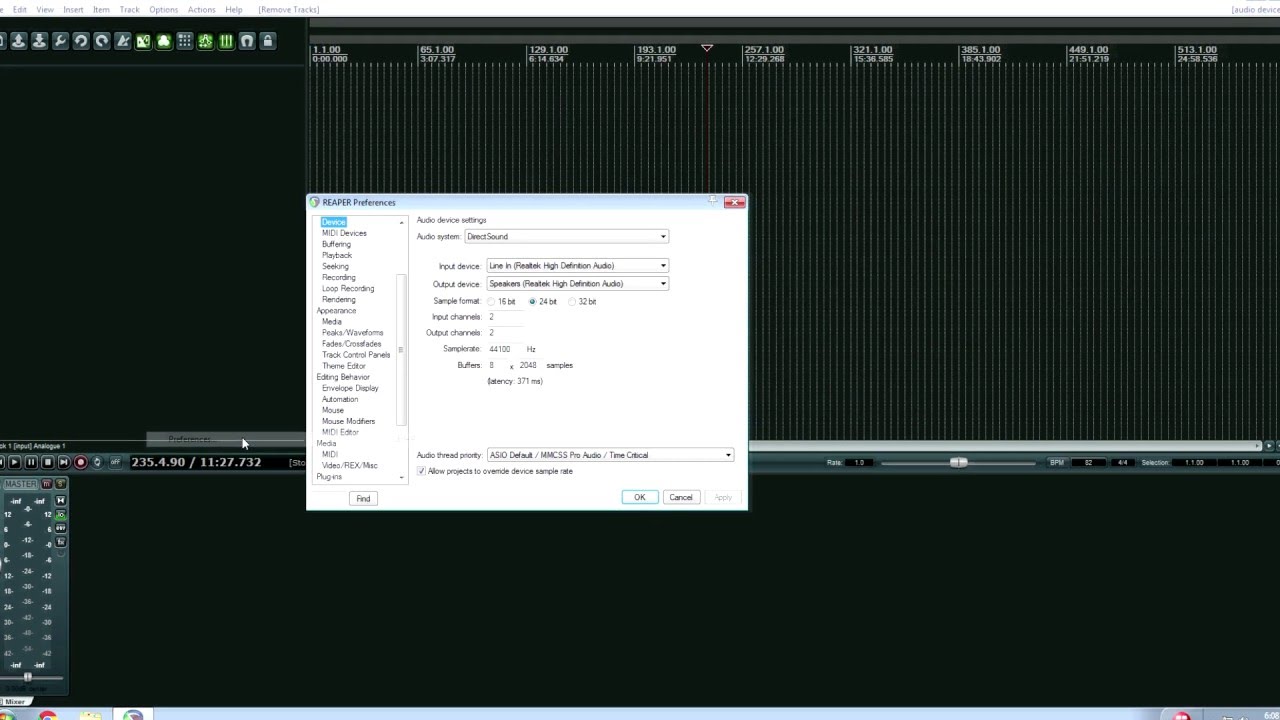Open the Output device dropdown

pyautogui.click(x=578, y=284)
